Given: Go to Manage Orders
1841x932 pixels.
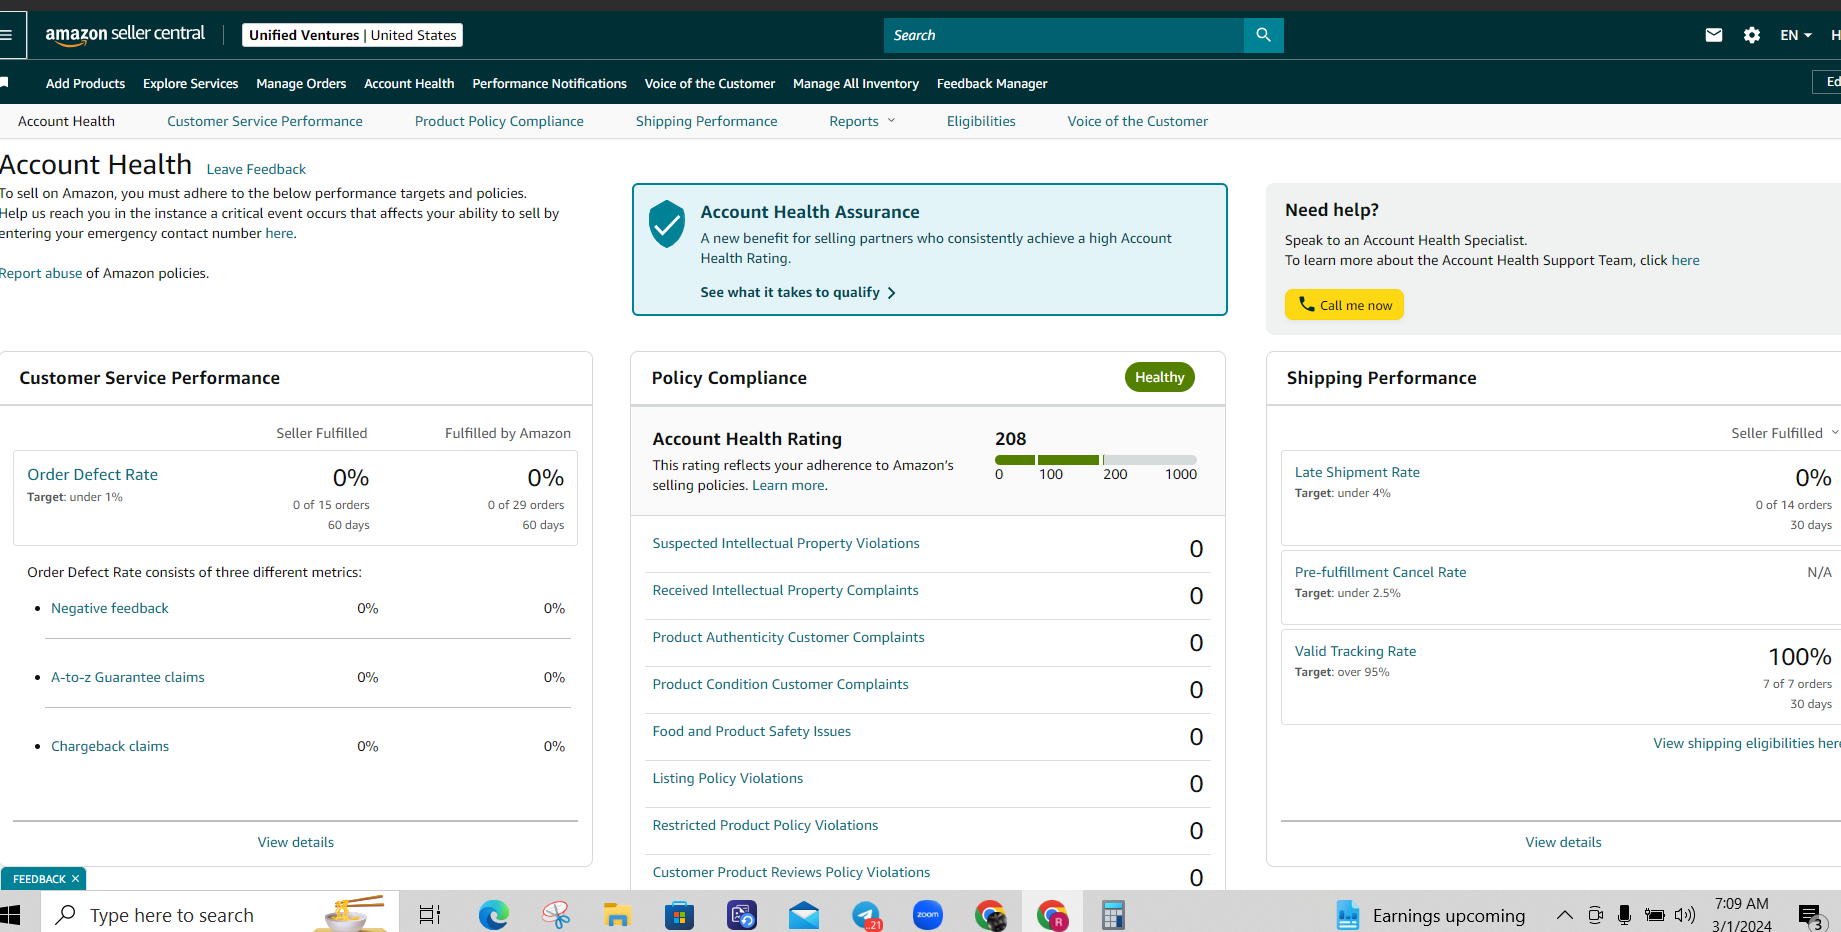Looking at the screenshot, I should point(301,83).
